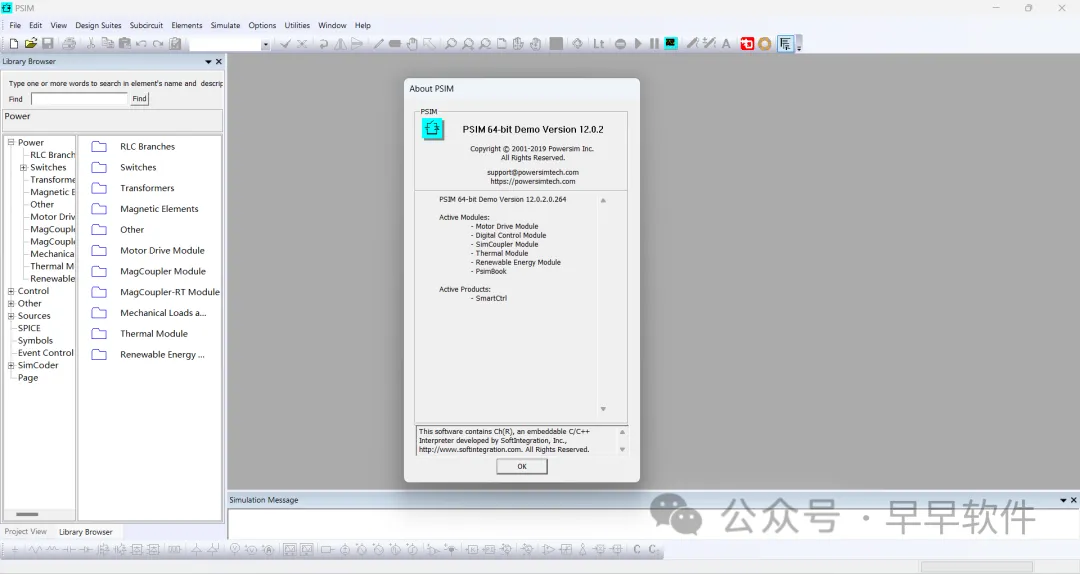Screen dimensions: 1080x574
Task: Expand the SimCoder tree node
Action: [x=11, y=365]
